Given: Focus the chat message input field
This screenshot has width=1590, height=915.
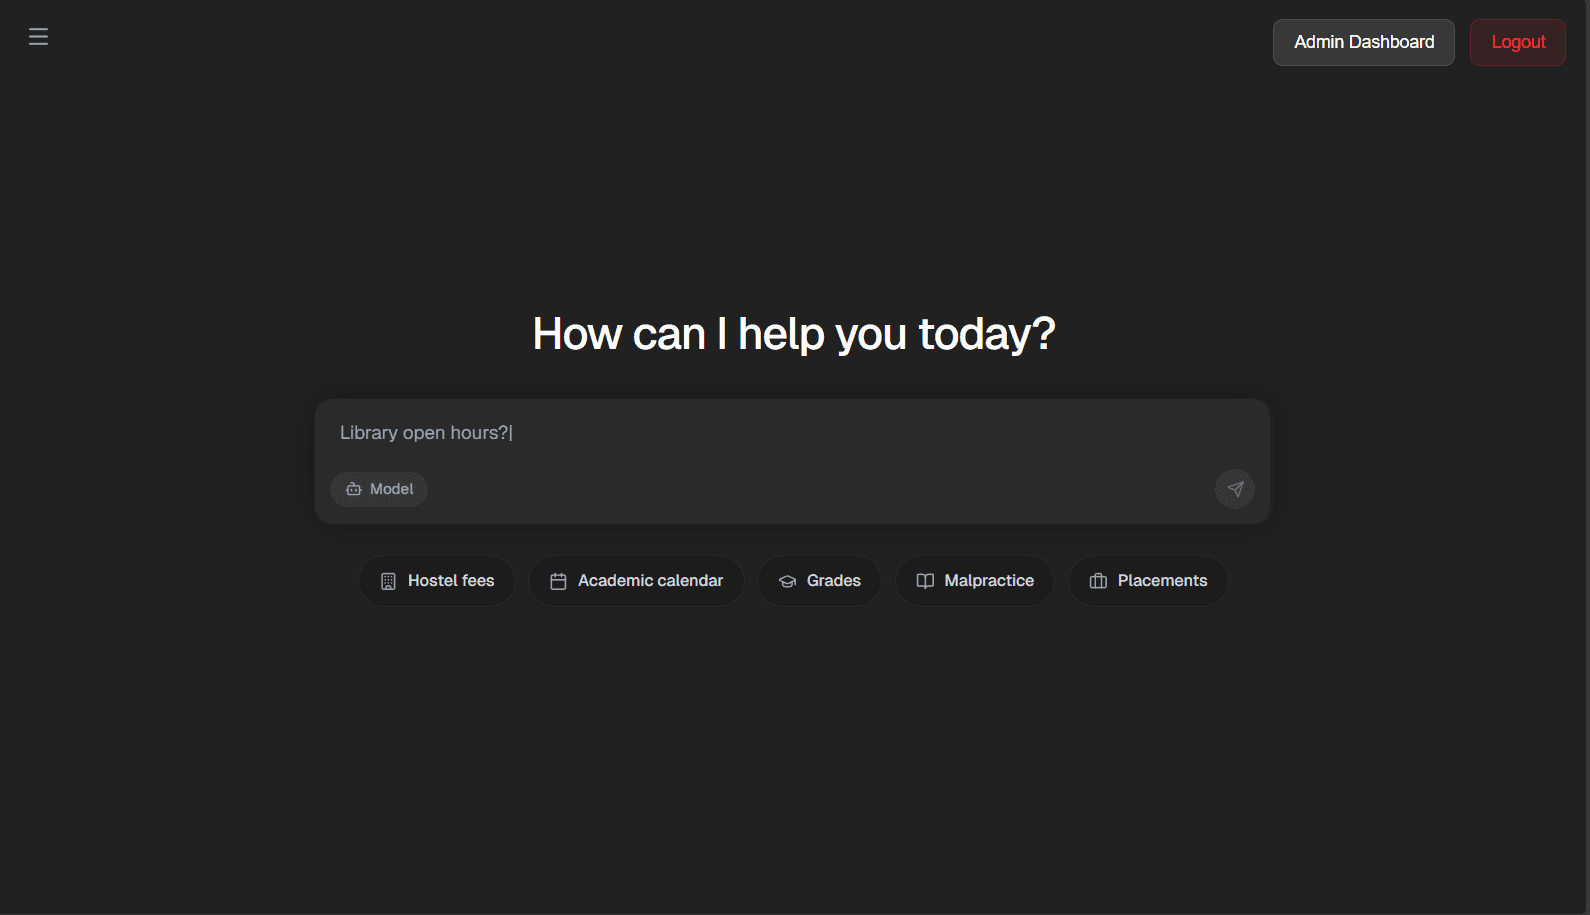Looking at the screenshot, I should pos(790,433).
